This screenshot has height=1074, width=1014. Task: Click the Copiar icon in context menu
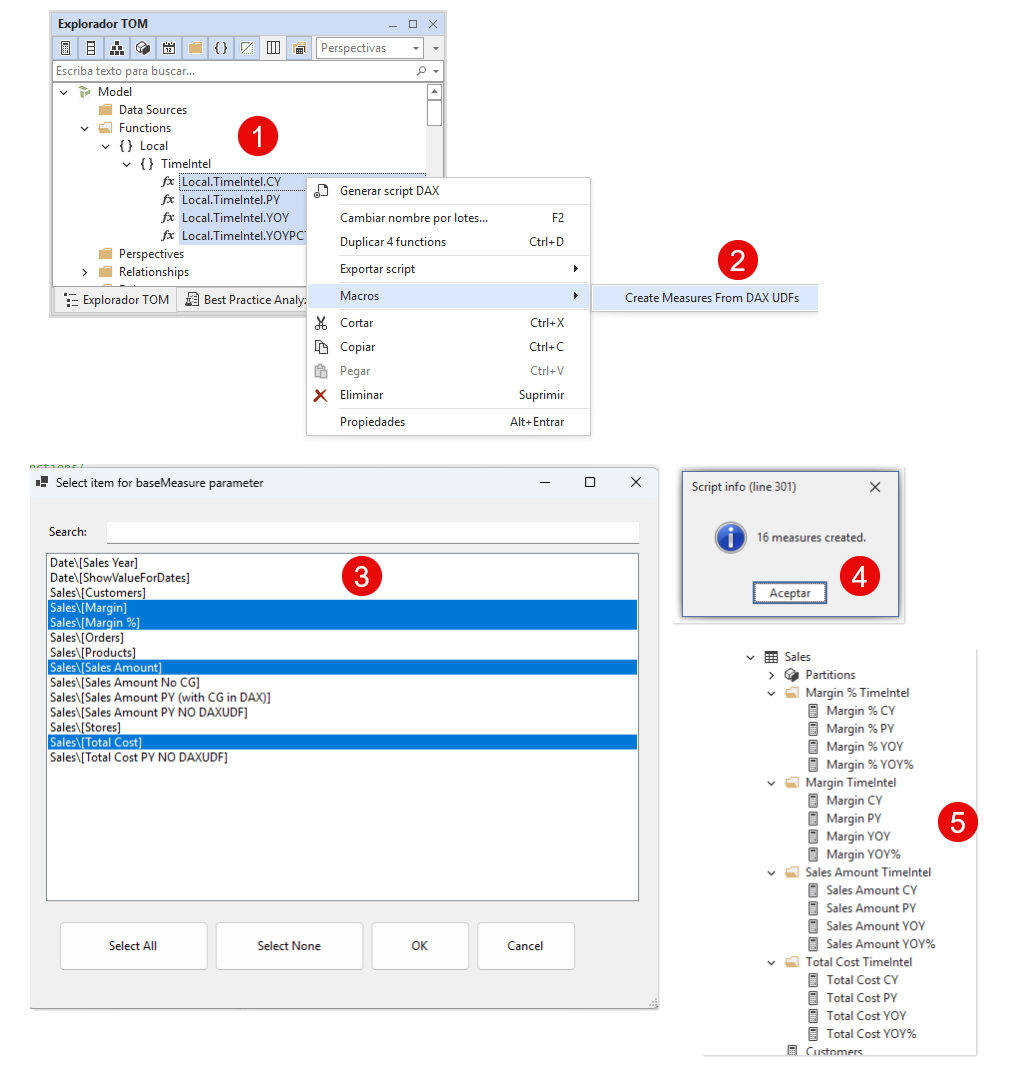point(321,347)
